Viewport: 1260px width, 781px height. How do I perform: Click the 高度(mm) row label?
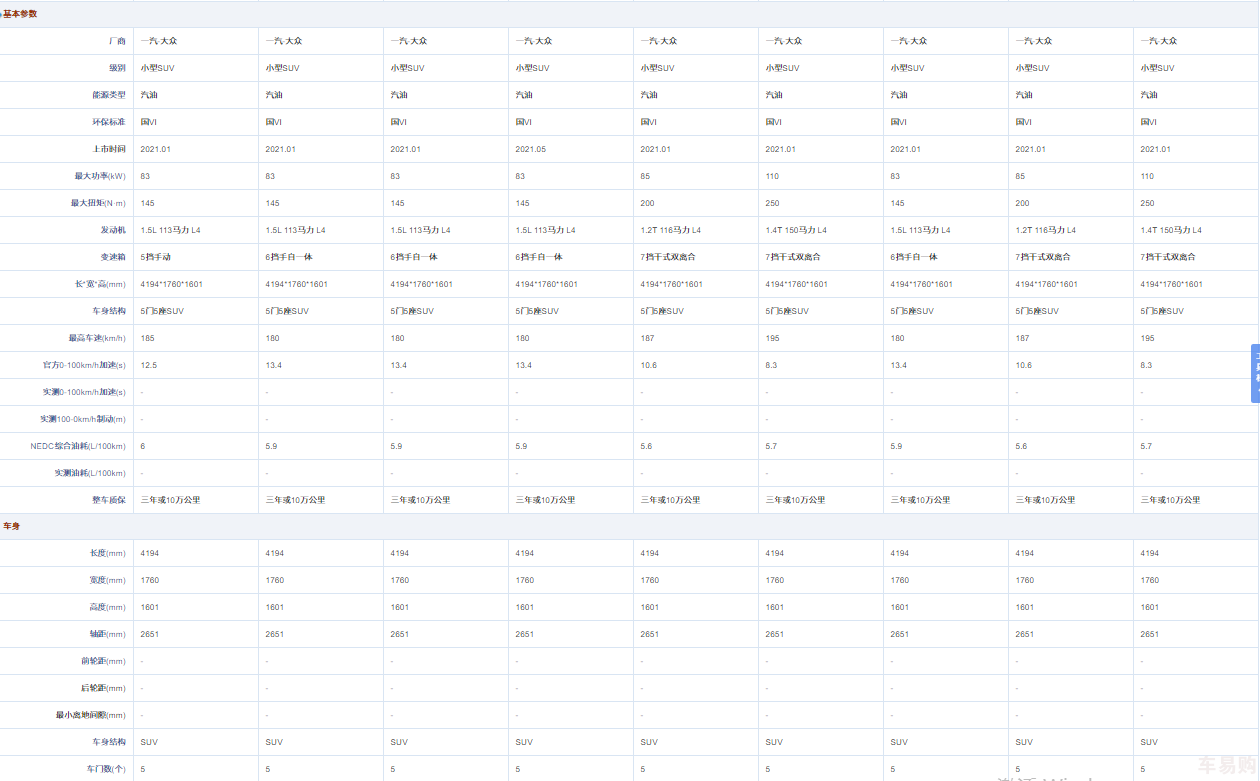pos(107,607)
